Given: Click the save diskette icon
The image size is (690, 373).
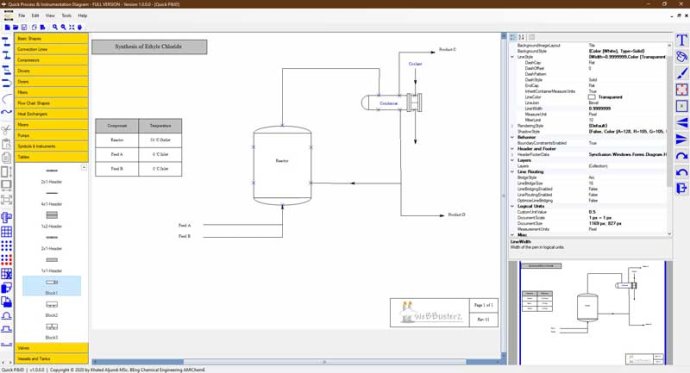Looking at the screenshot, I should [24, 27].
